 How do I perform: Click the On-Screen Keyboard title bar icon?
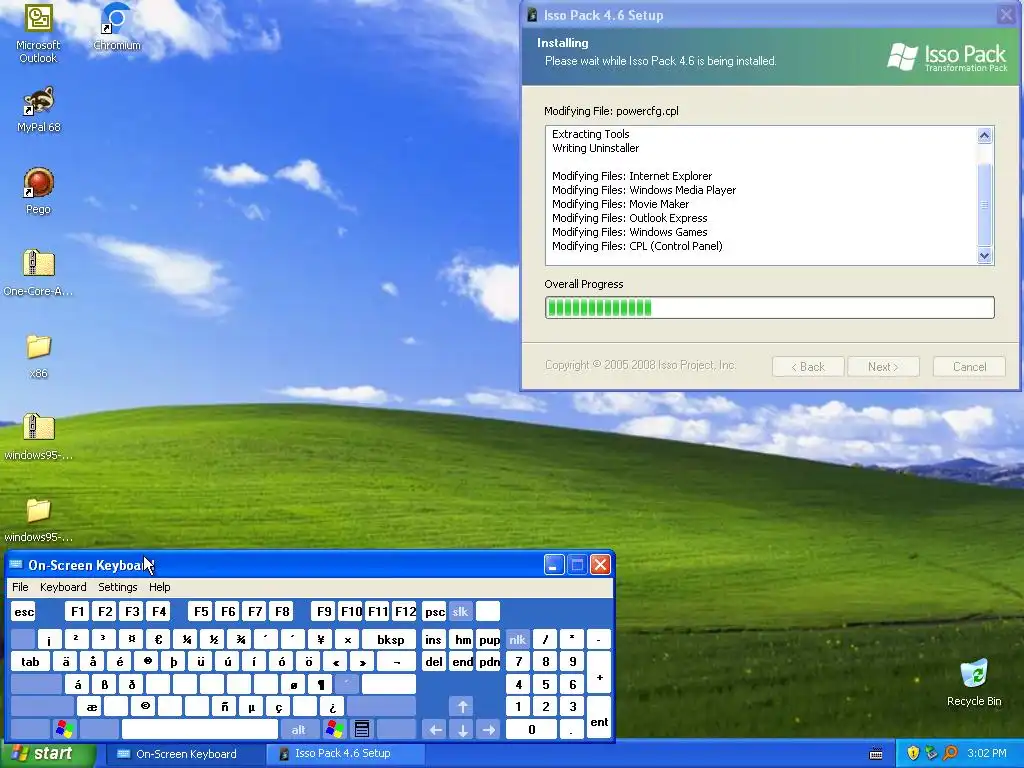(x=16, y=565)
